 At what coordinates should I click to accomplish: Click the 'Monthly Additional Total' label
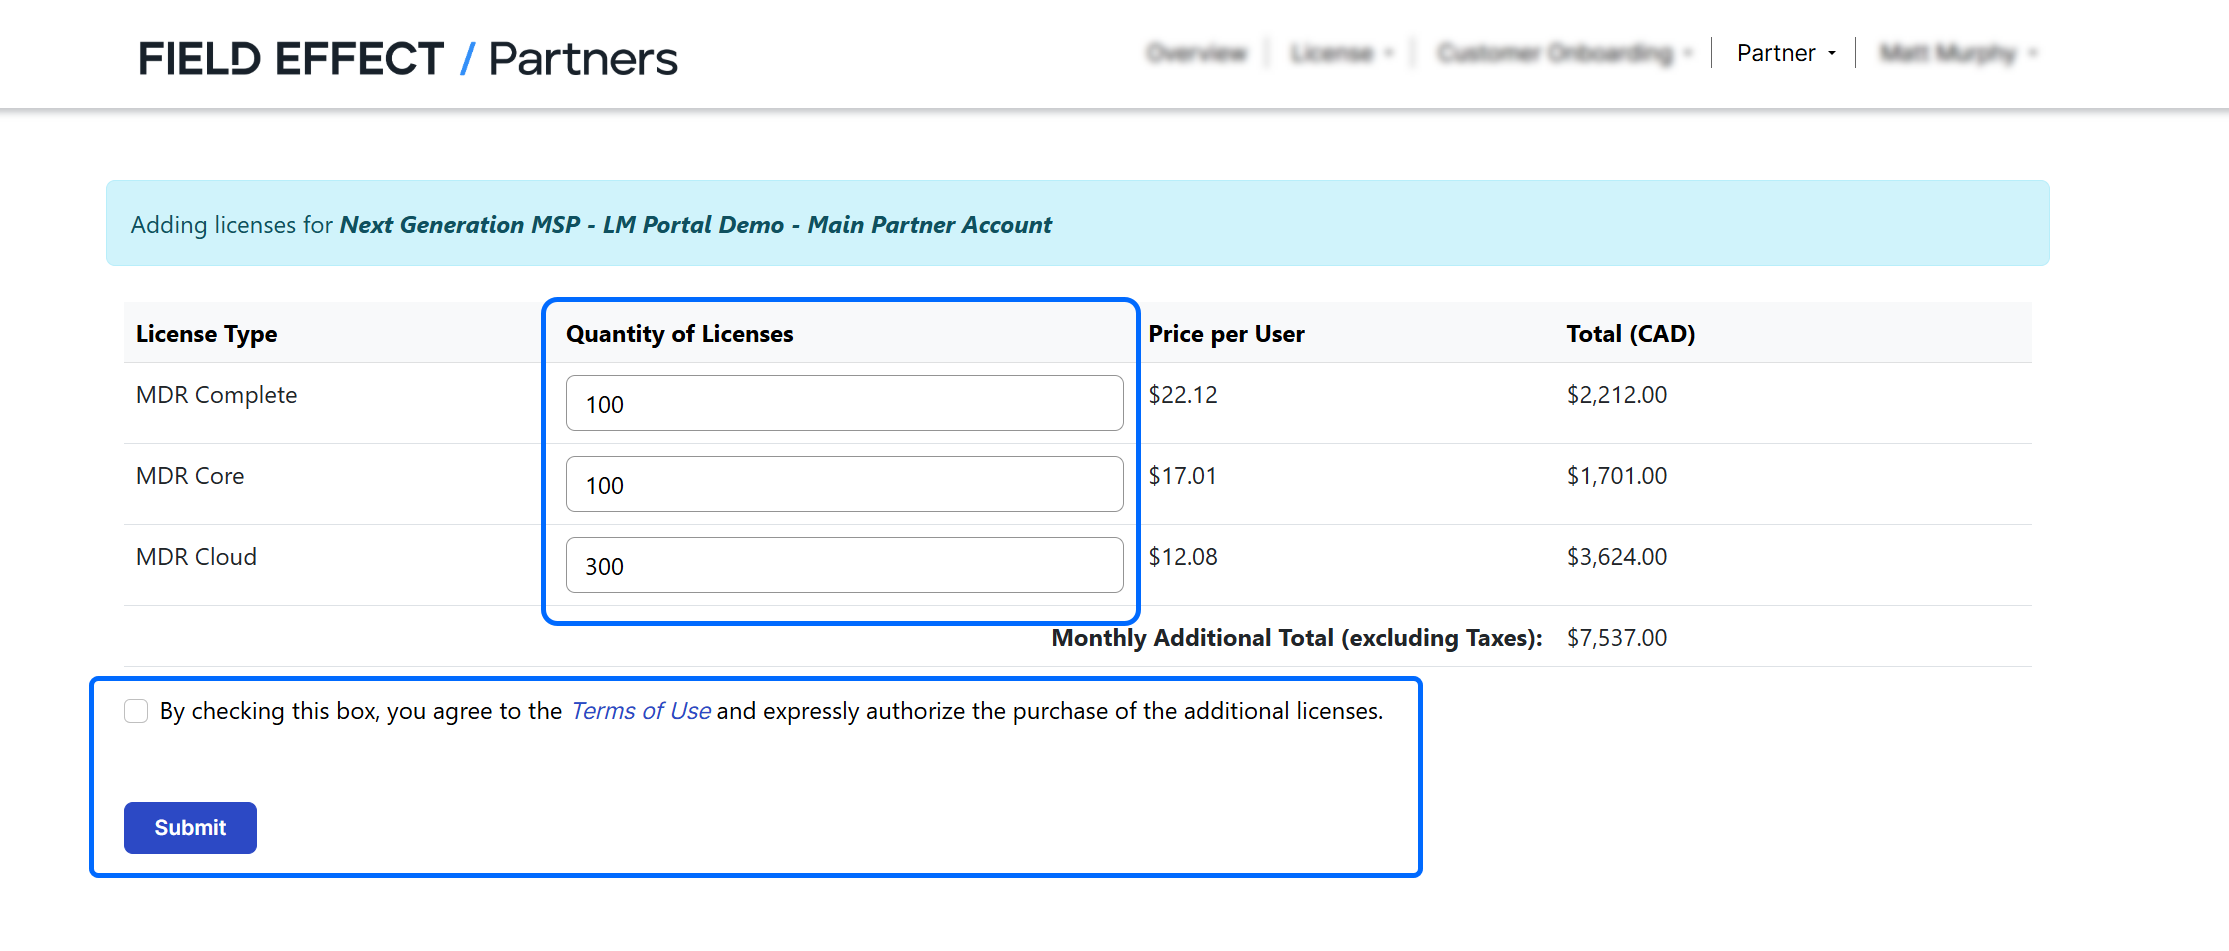1297,638
